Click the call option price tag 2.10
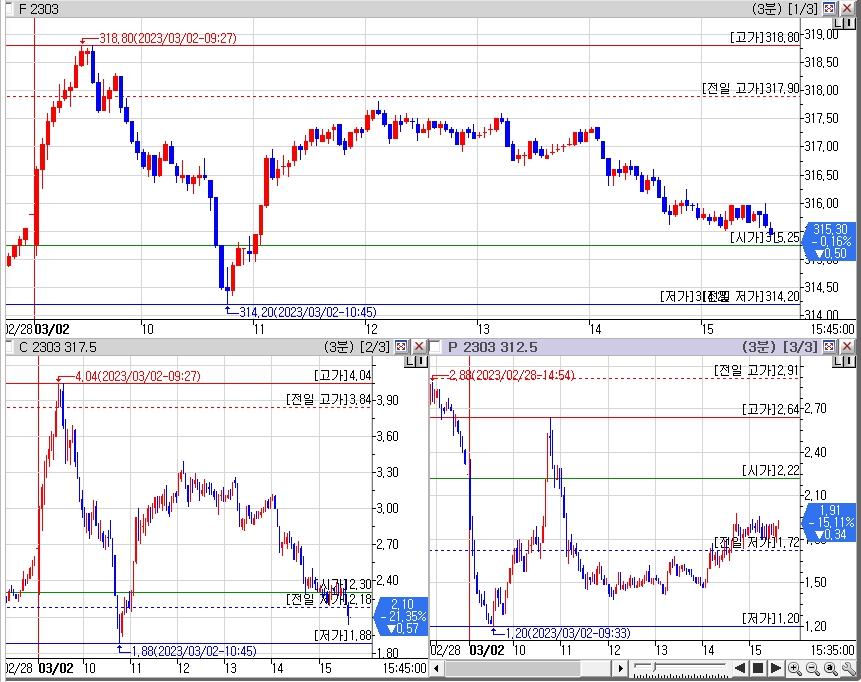 401,616
